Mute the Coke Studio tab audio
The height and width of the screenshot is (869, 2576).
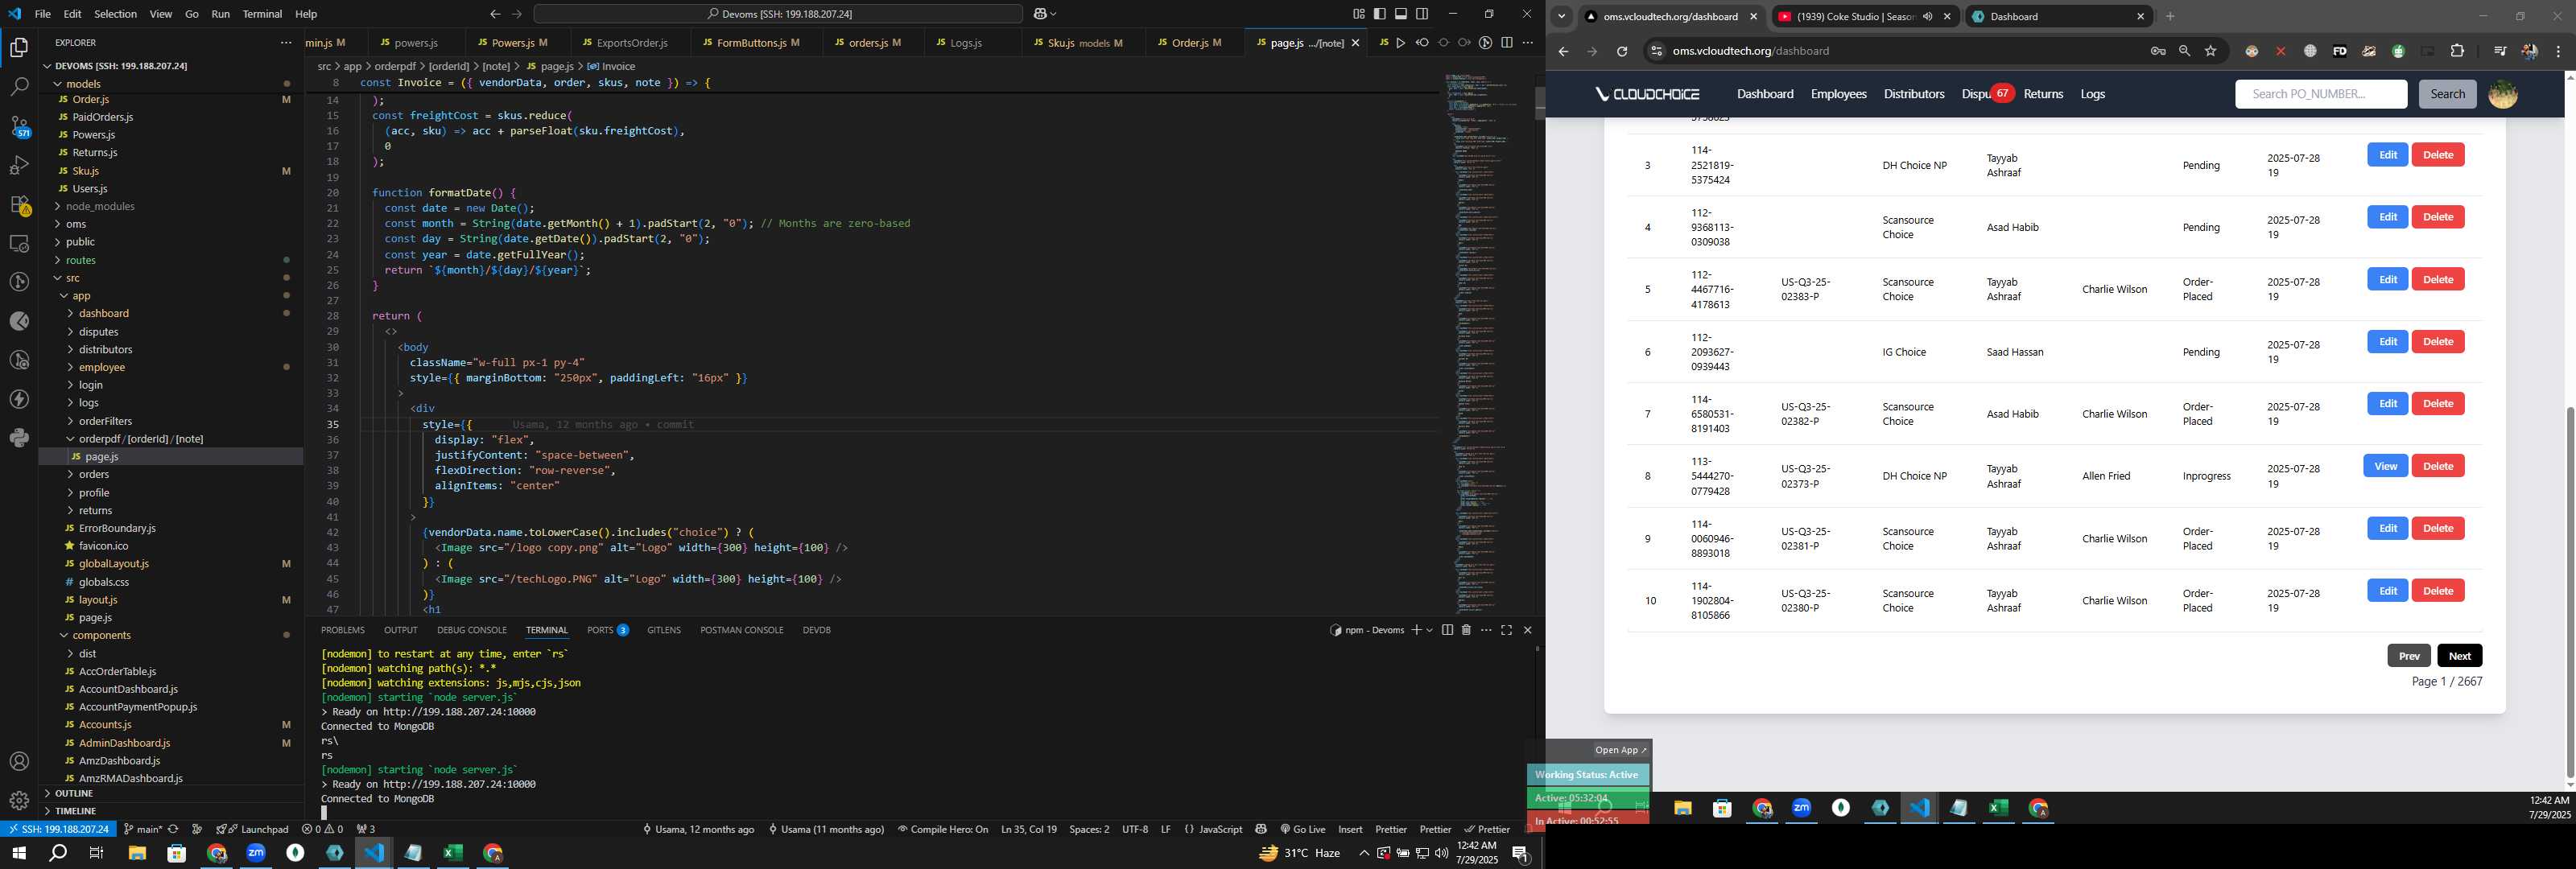coord(1927,16)
